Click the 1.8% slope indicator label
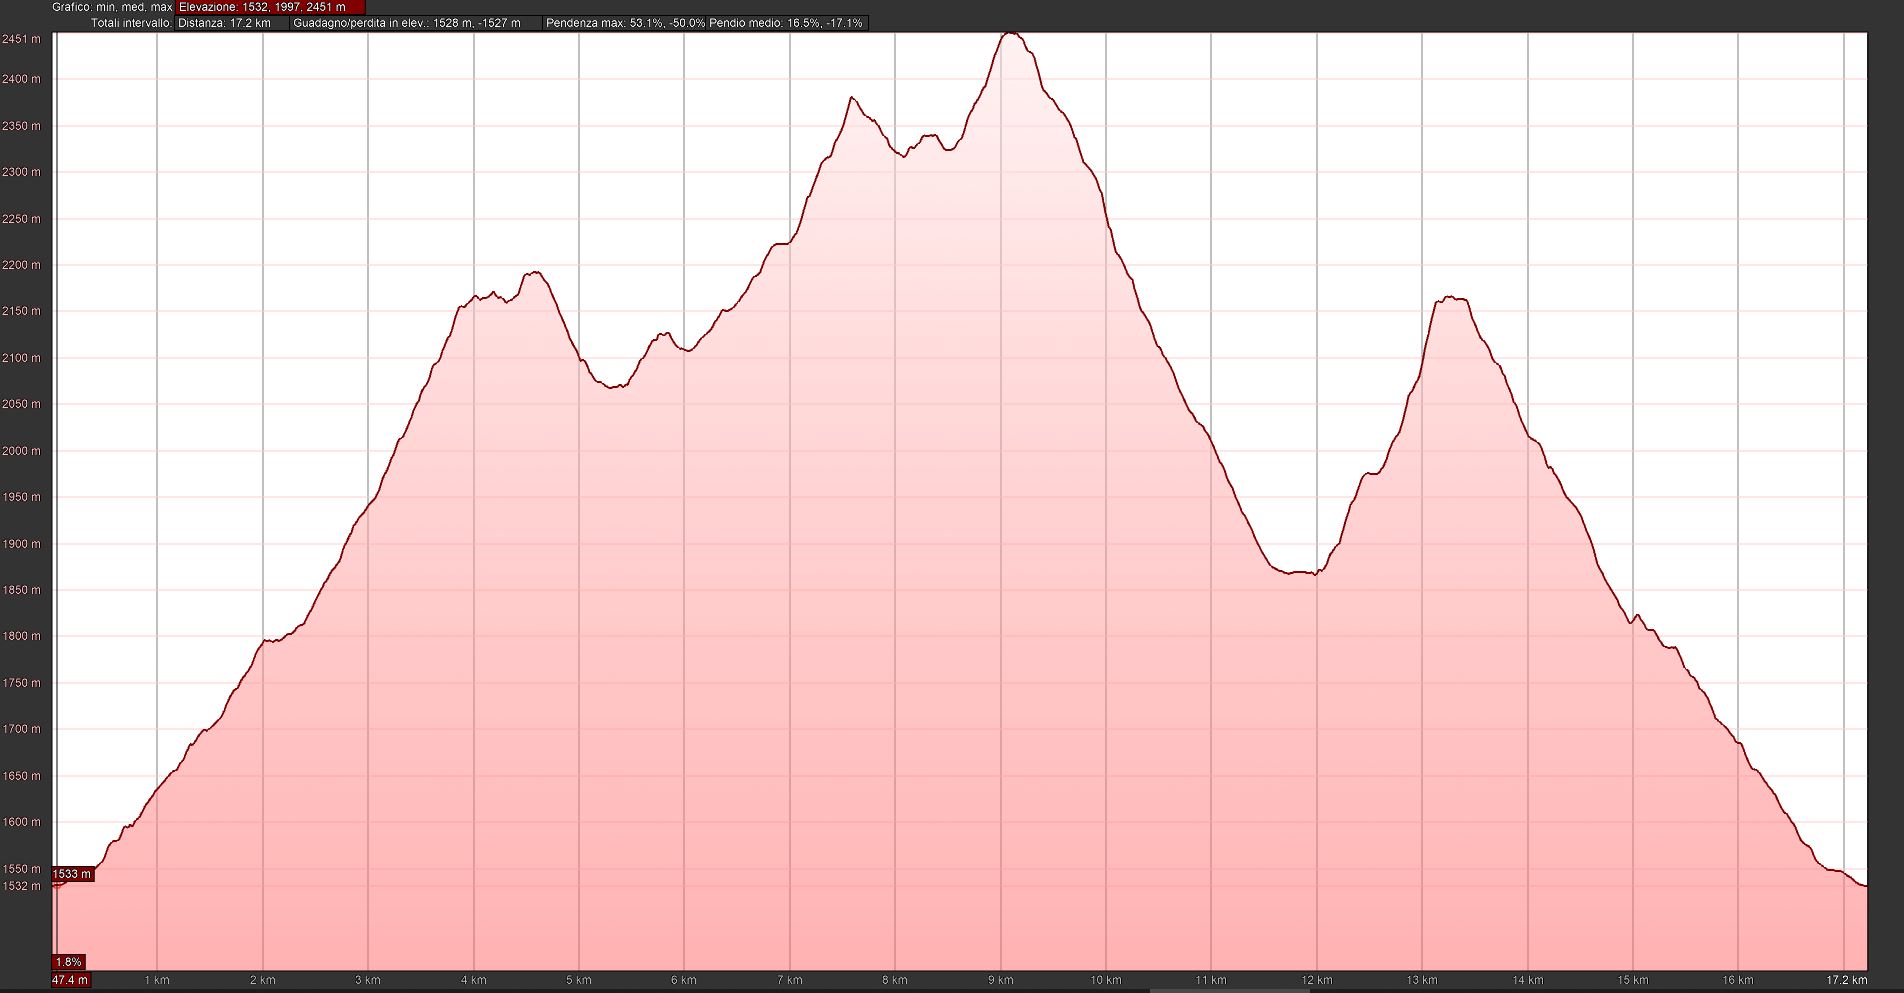The image size is (1904, 993). 69,962
